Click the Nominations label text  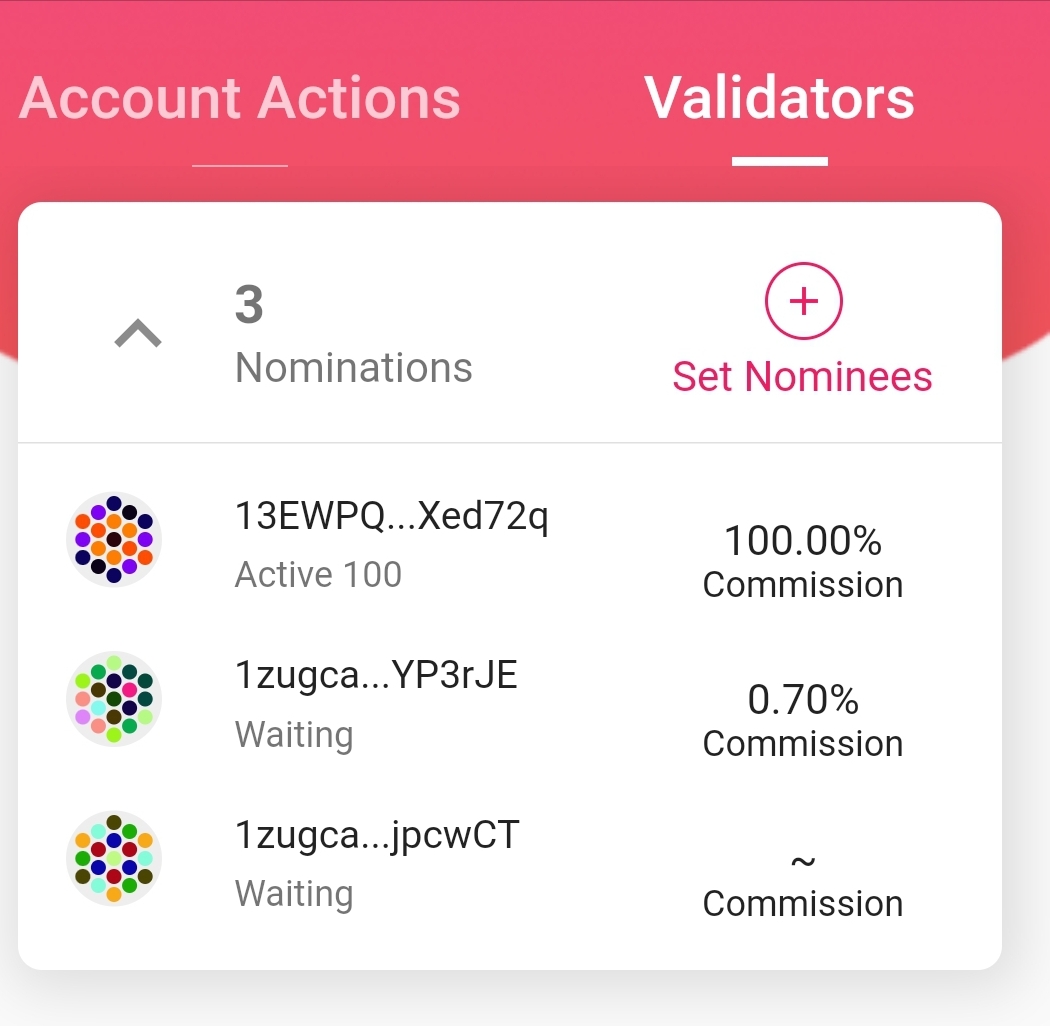pyautogui.click(x=353, y=368)
